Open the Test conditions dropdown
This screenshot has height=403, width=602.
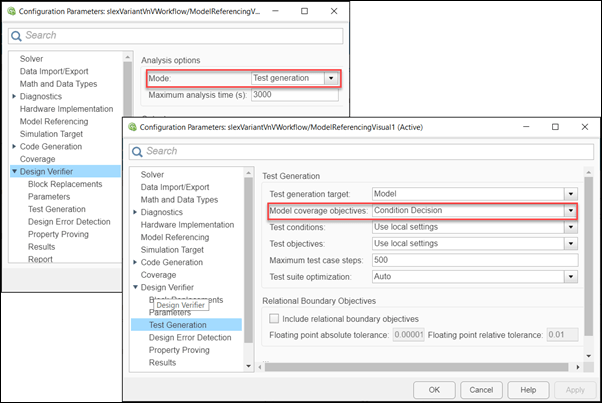[x=571, y=227]
